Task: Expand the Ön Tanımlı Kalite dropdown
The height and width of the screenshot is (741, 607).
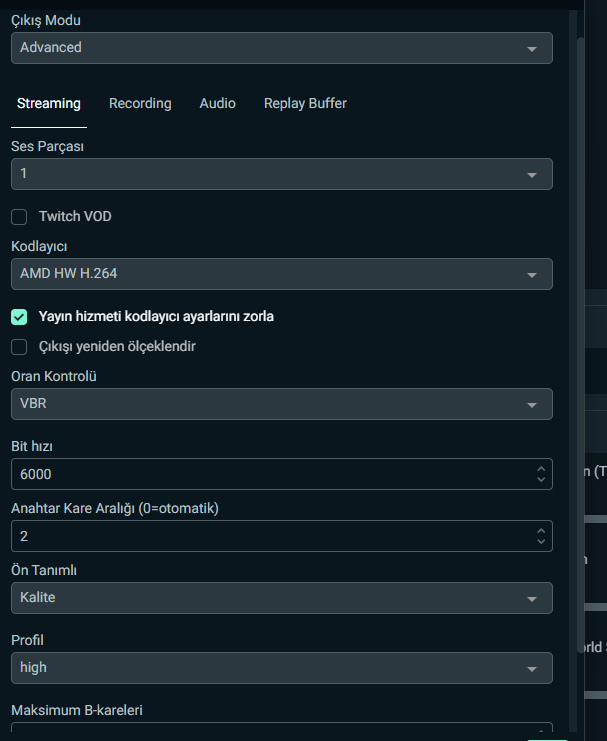Action: [x=281, y=598]
